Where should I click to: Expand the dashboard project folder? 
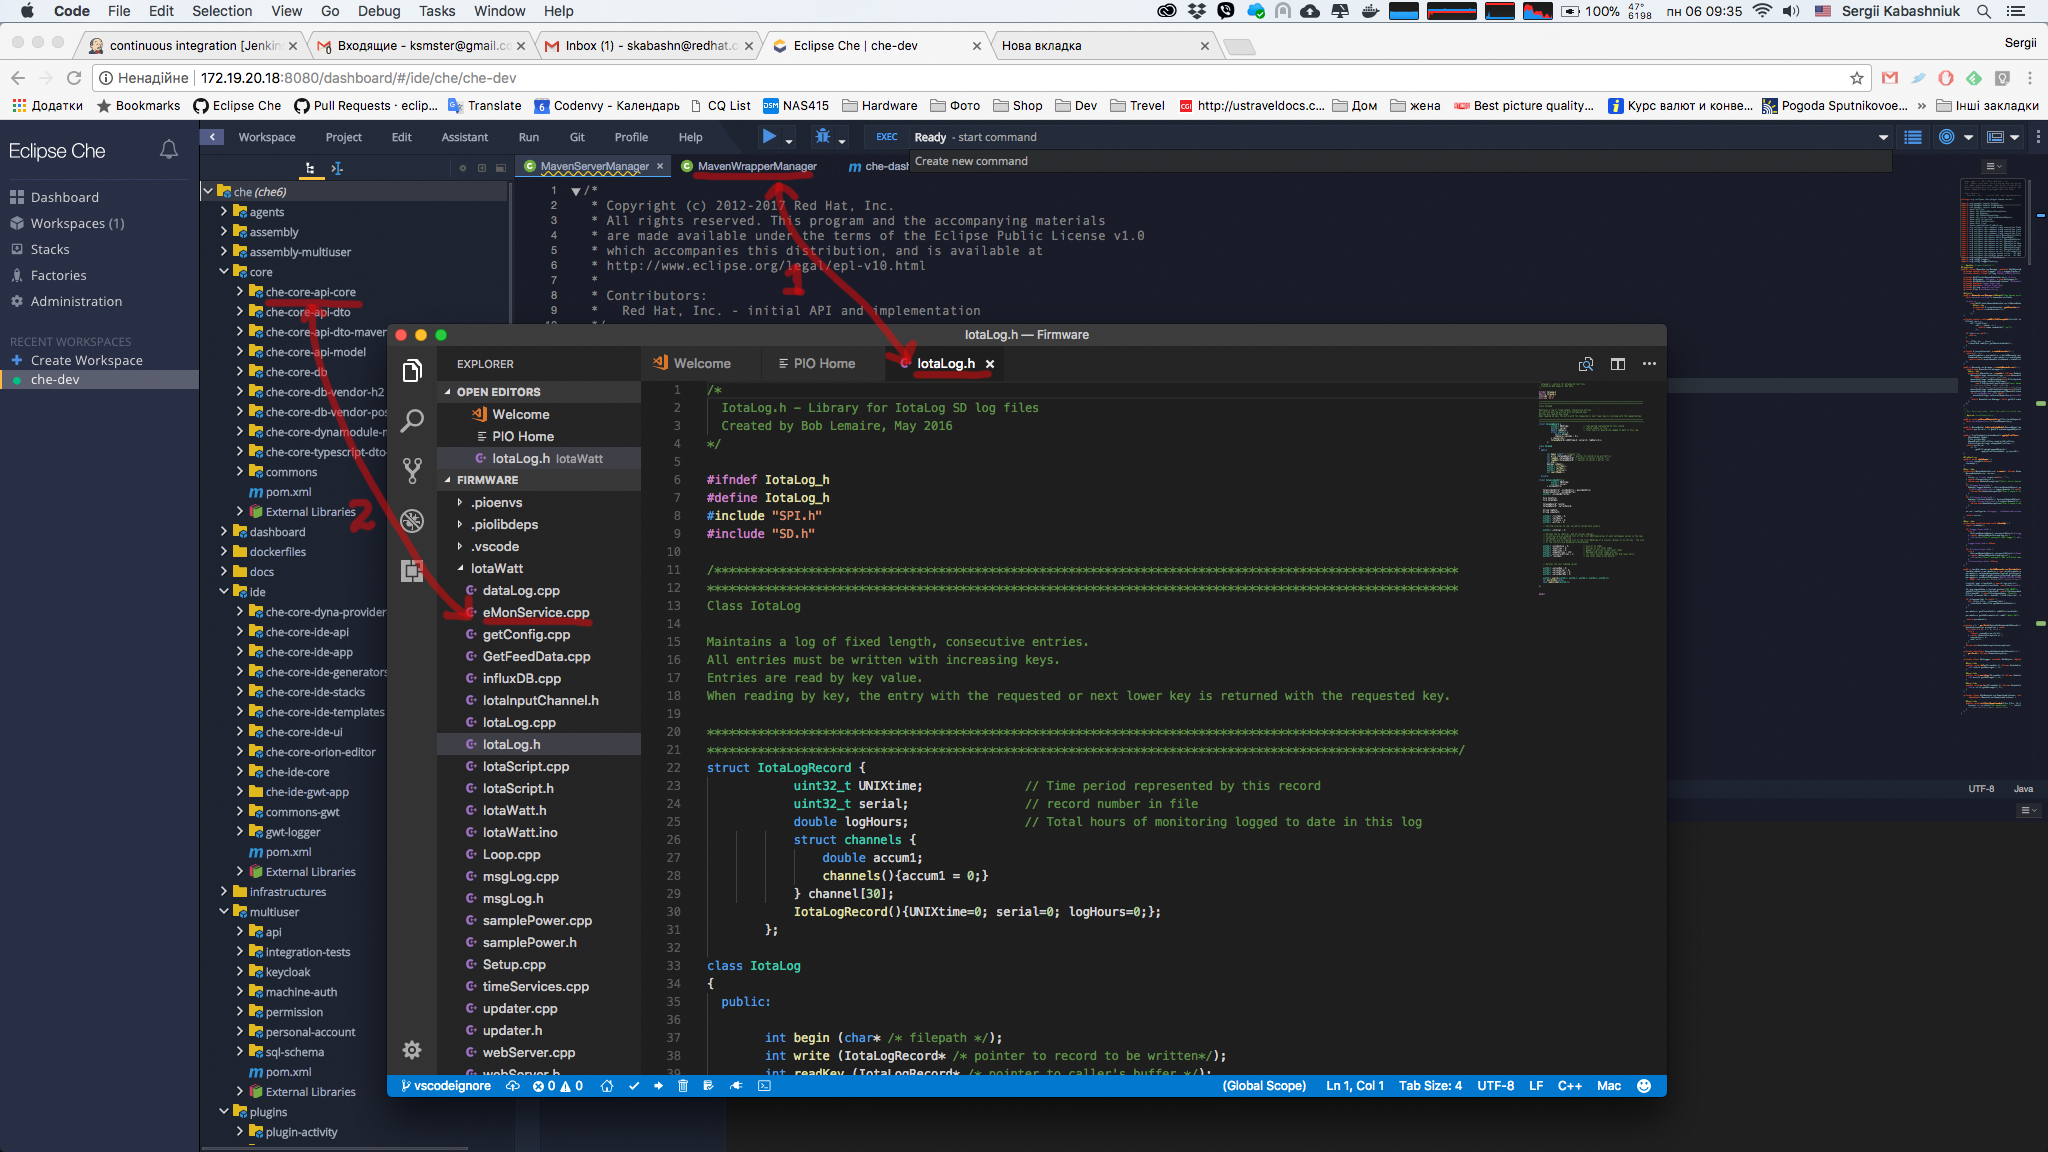pyautogui.click(x=224, y=532)
